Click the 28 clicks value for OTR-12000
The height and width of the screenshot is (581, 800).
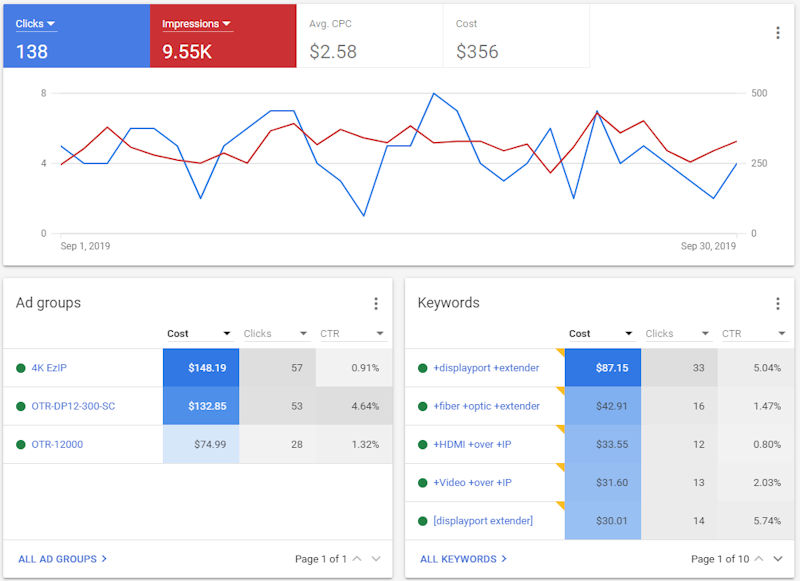[297, 444]
